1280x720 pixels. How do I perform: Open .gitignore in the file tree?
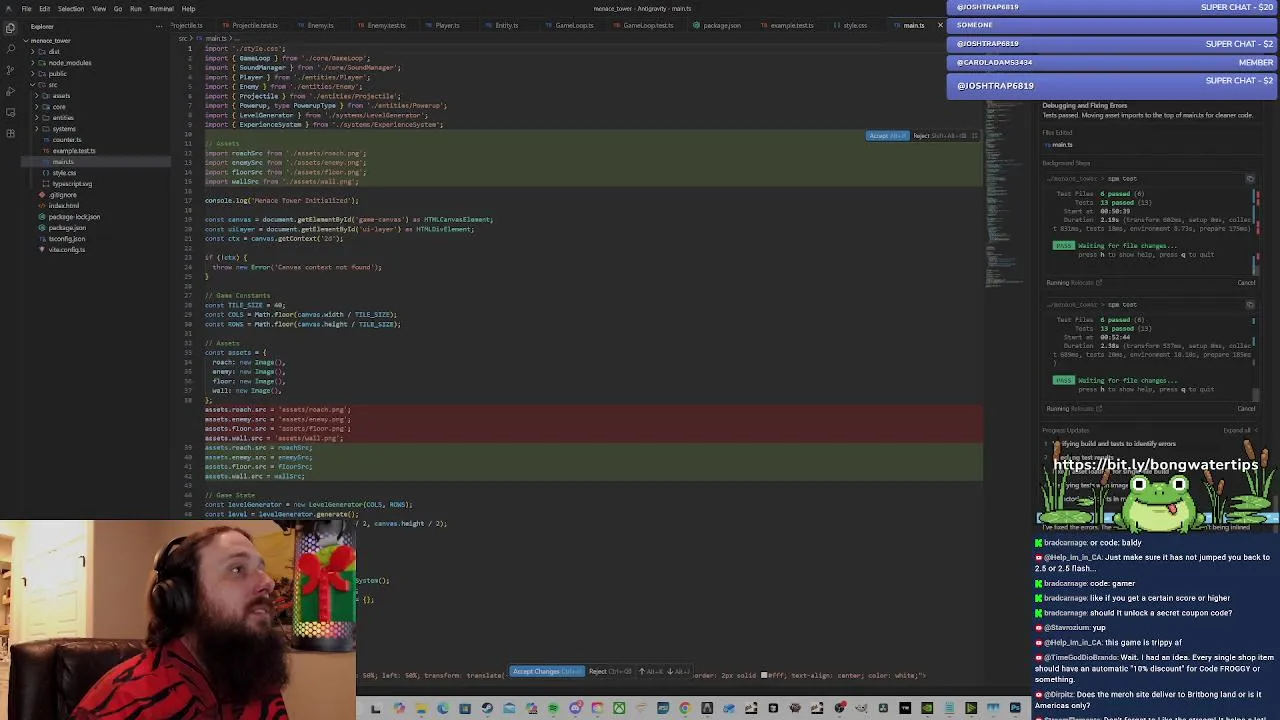coord(62,195)
